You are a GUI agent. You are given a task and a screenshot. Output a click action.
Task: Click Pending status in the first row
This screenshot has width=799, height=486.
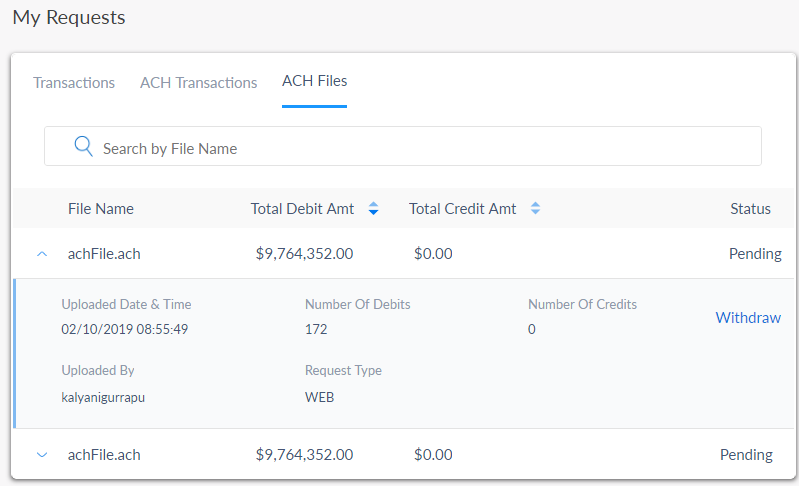click(x=755, y=254)
